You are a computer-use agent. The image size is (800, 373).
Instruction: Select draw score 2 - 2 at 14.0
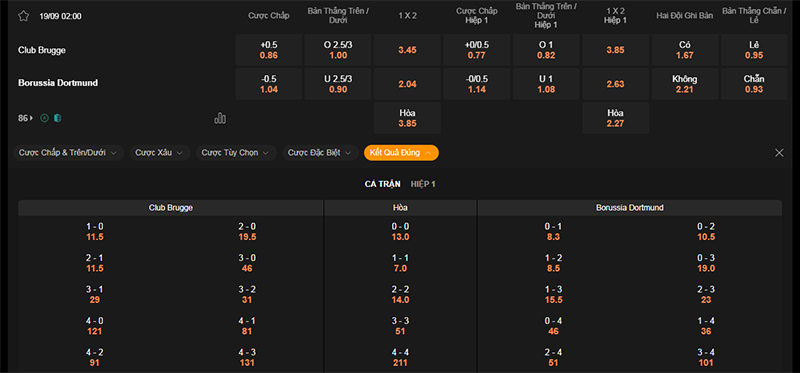[401, 294]
